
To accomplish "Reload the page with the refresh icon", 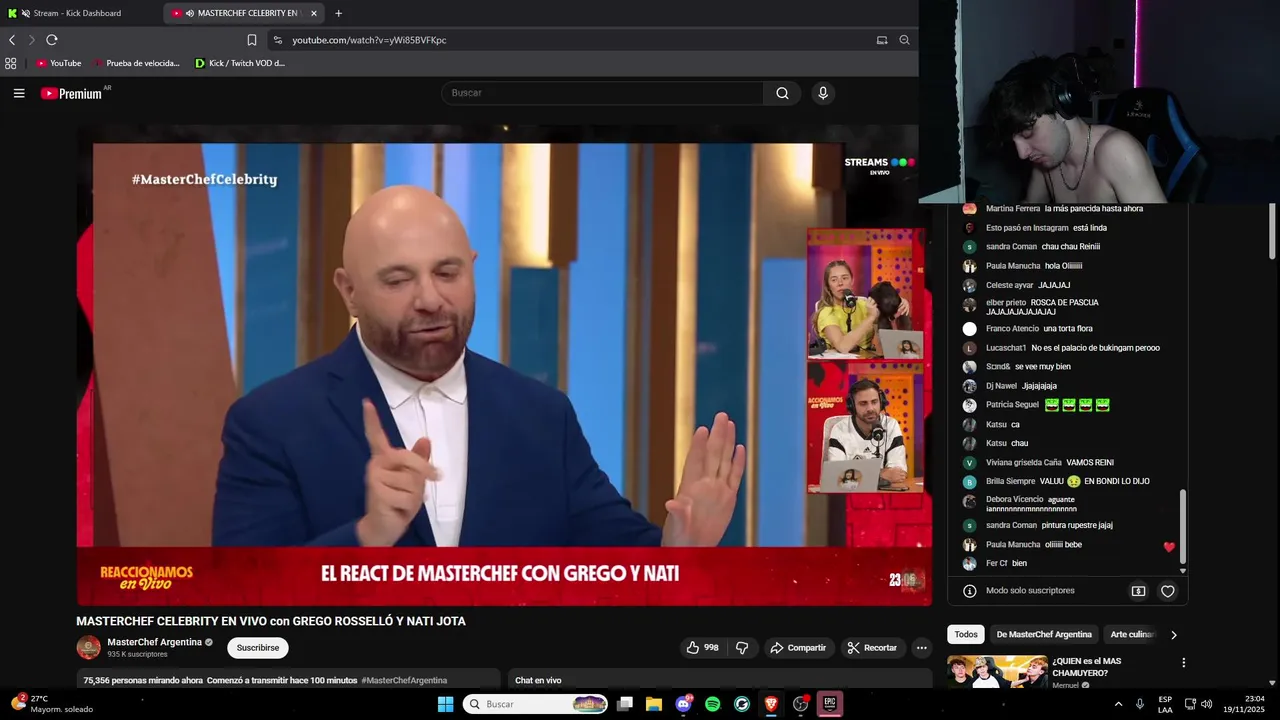I will (x=52, y=40).
